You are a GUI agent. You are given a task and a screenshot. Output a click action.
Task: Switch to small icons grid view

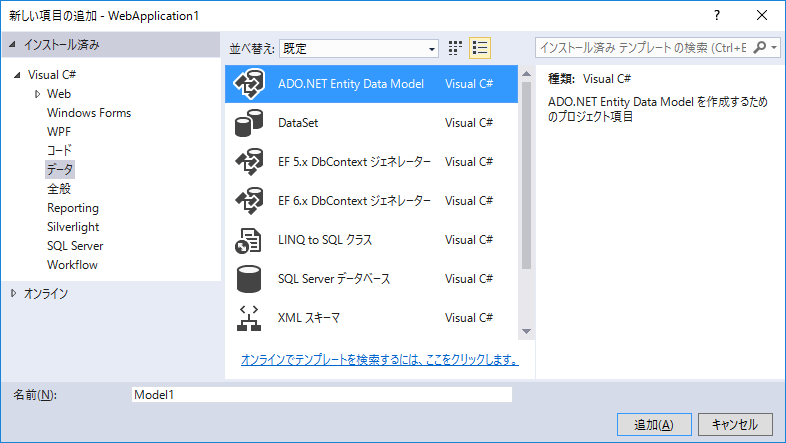pos(455,48)
